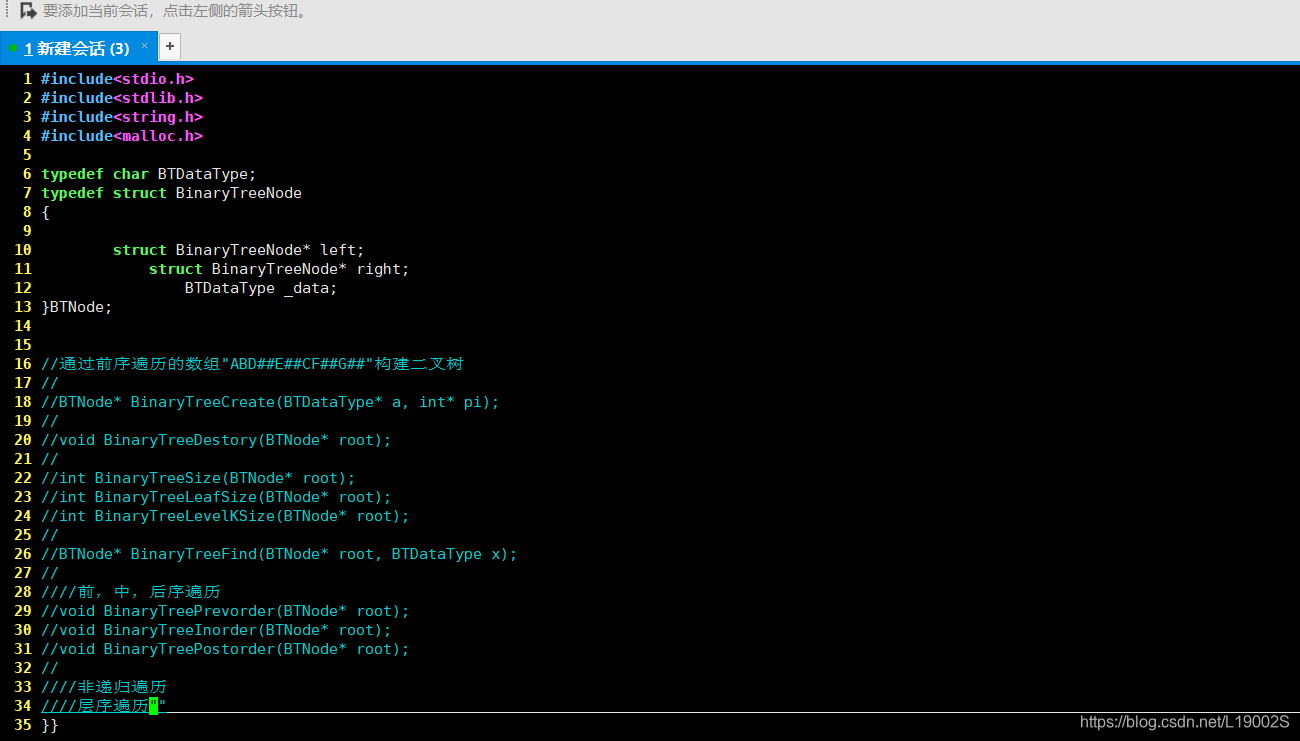Click the closing '}}' on line 35

coord(50,725)
